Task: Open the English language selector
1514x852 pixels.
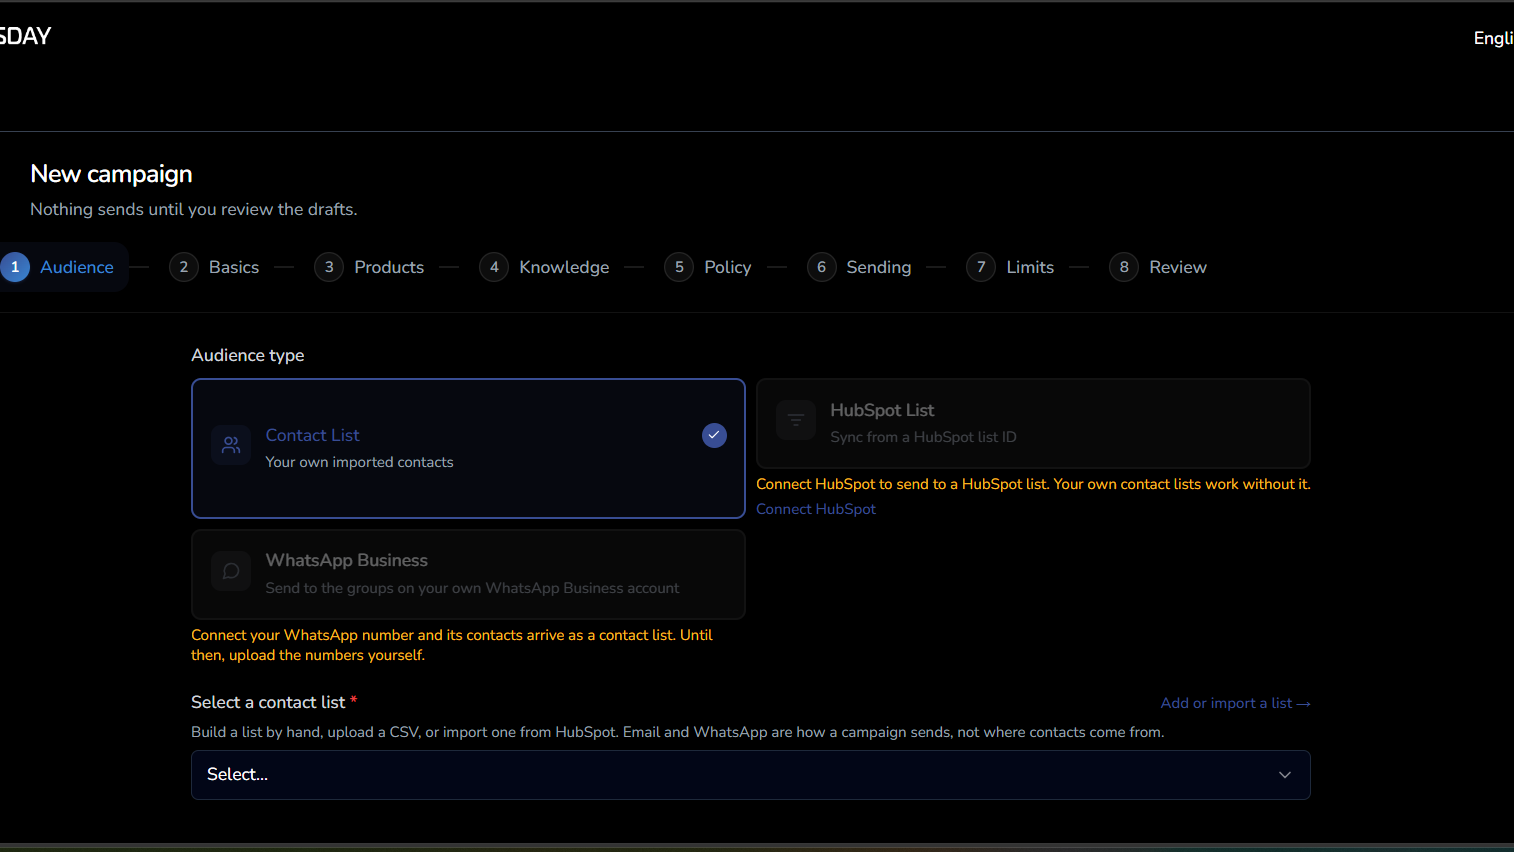Action: pyautogui.click(x=1493, y=38)
